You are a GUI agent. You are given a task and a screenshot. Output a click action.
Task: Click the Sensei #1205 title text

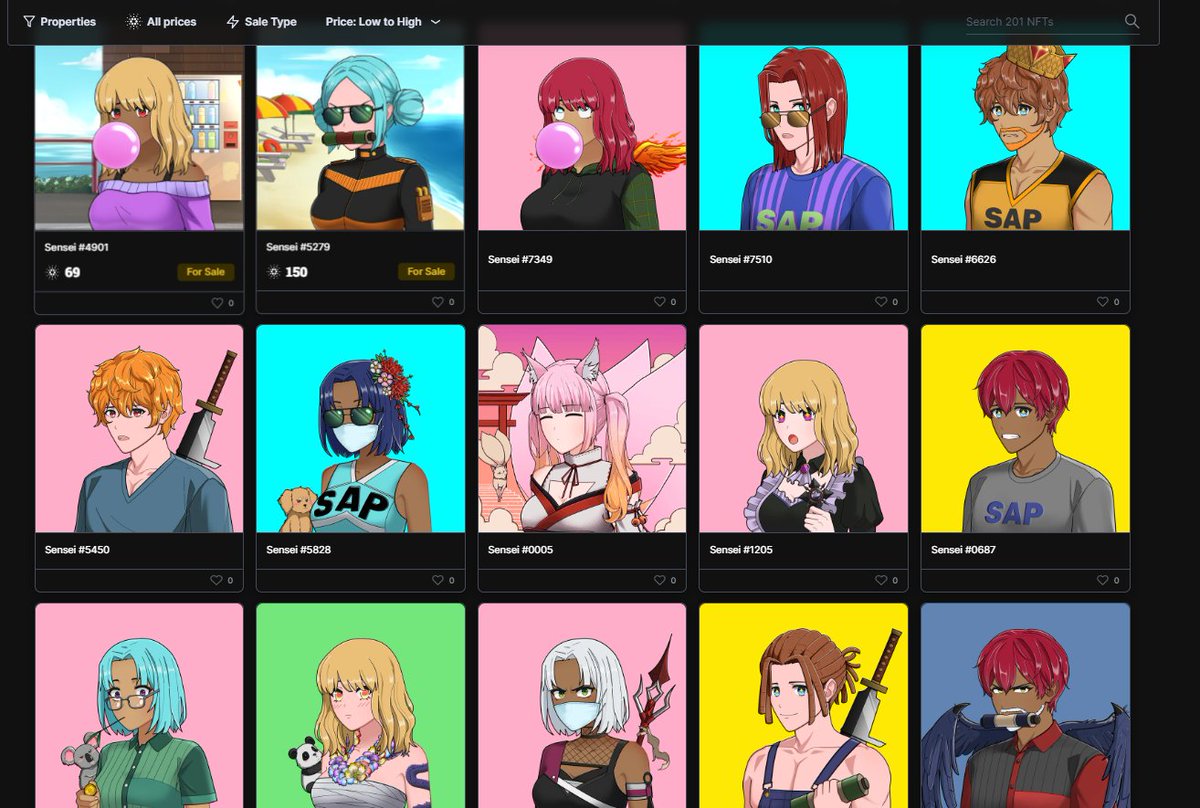742,550
